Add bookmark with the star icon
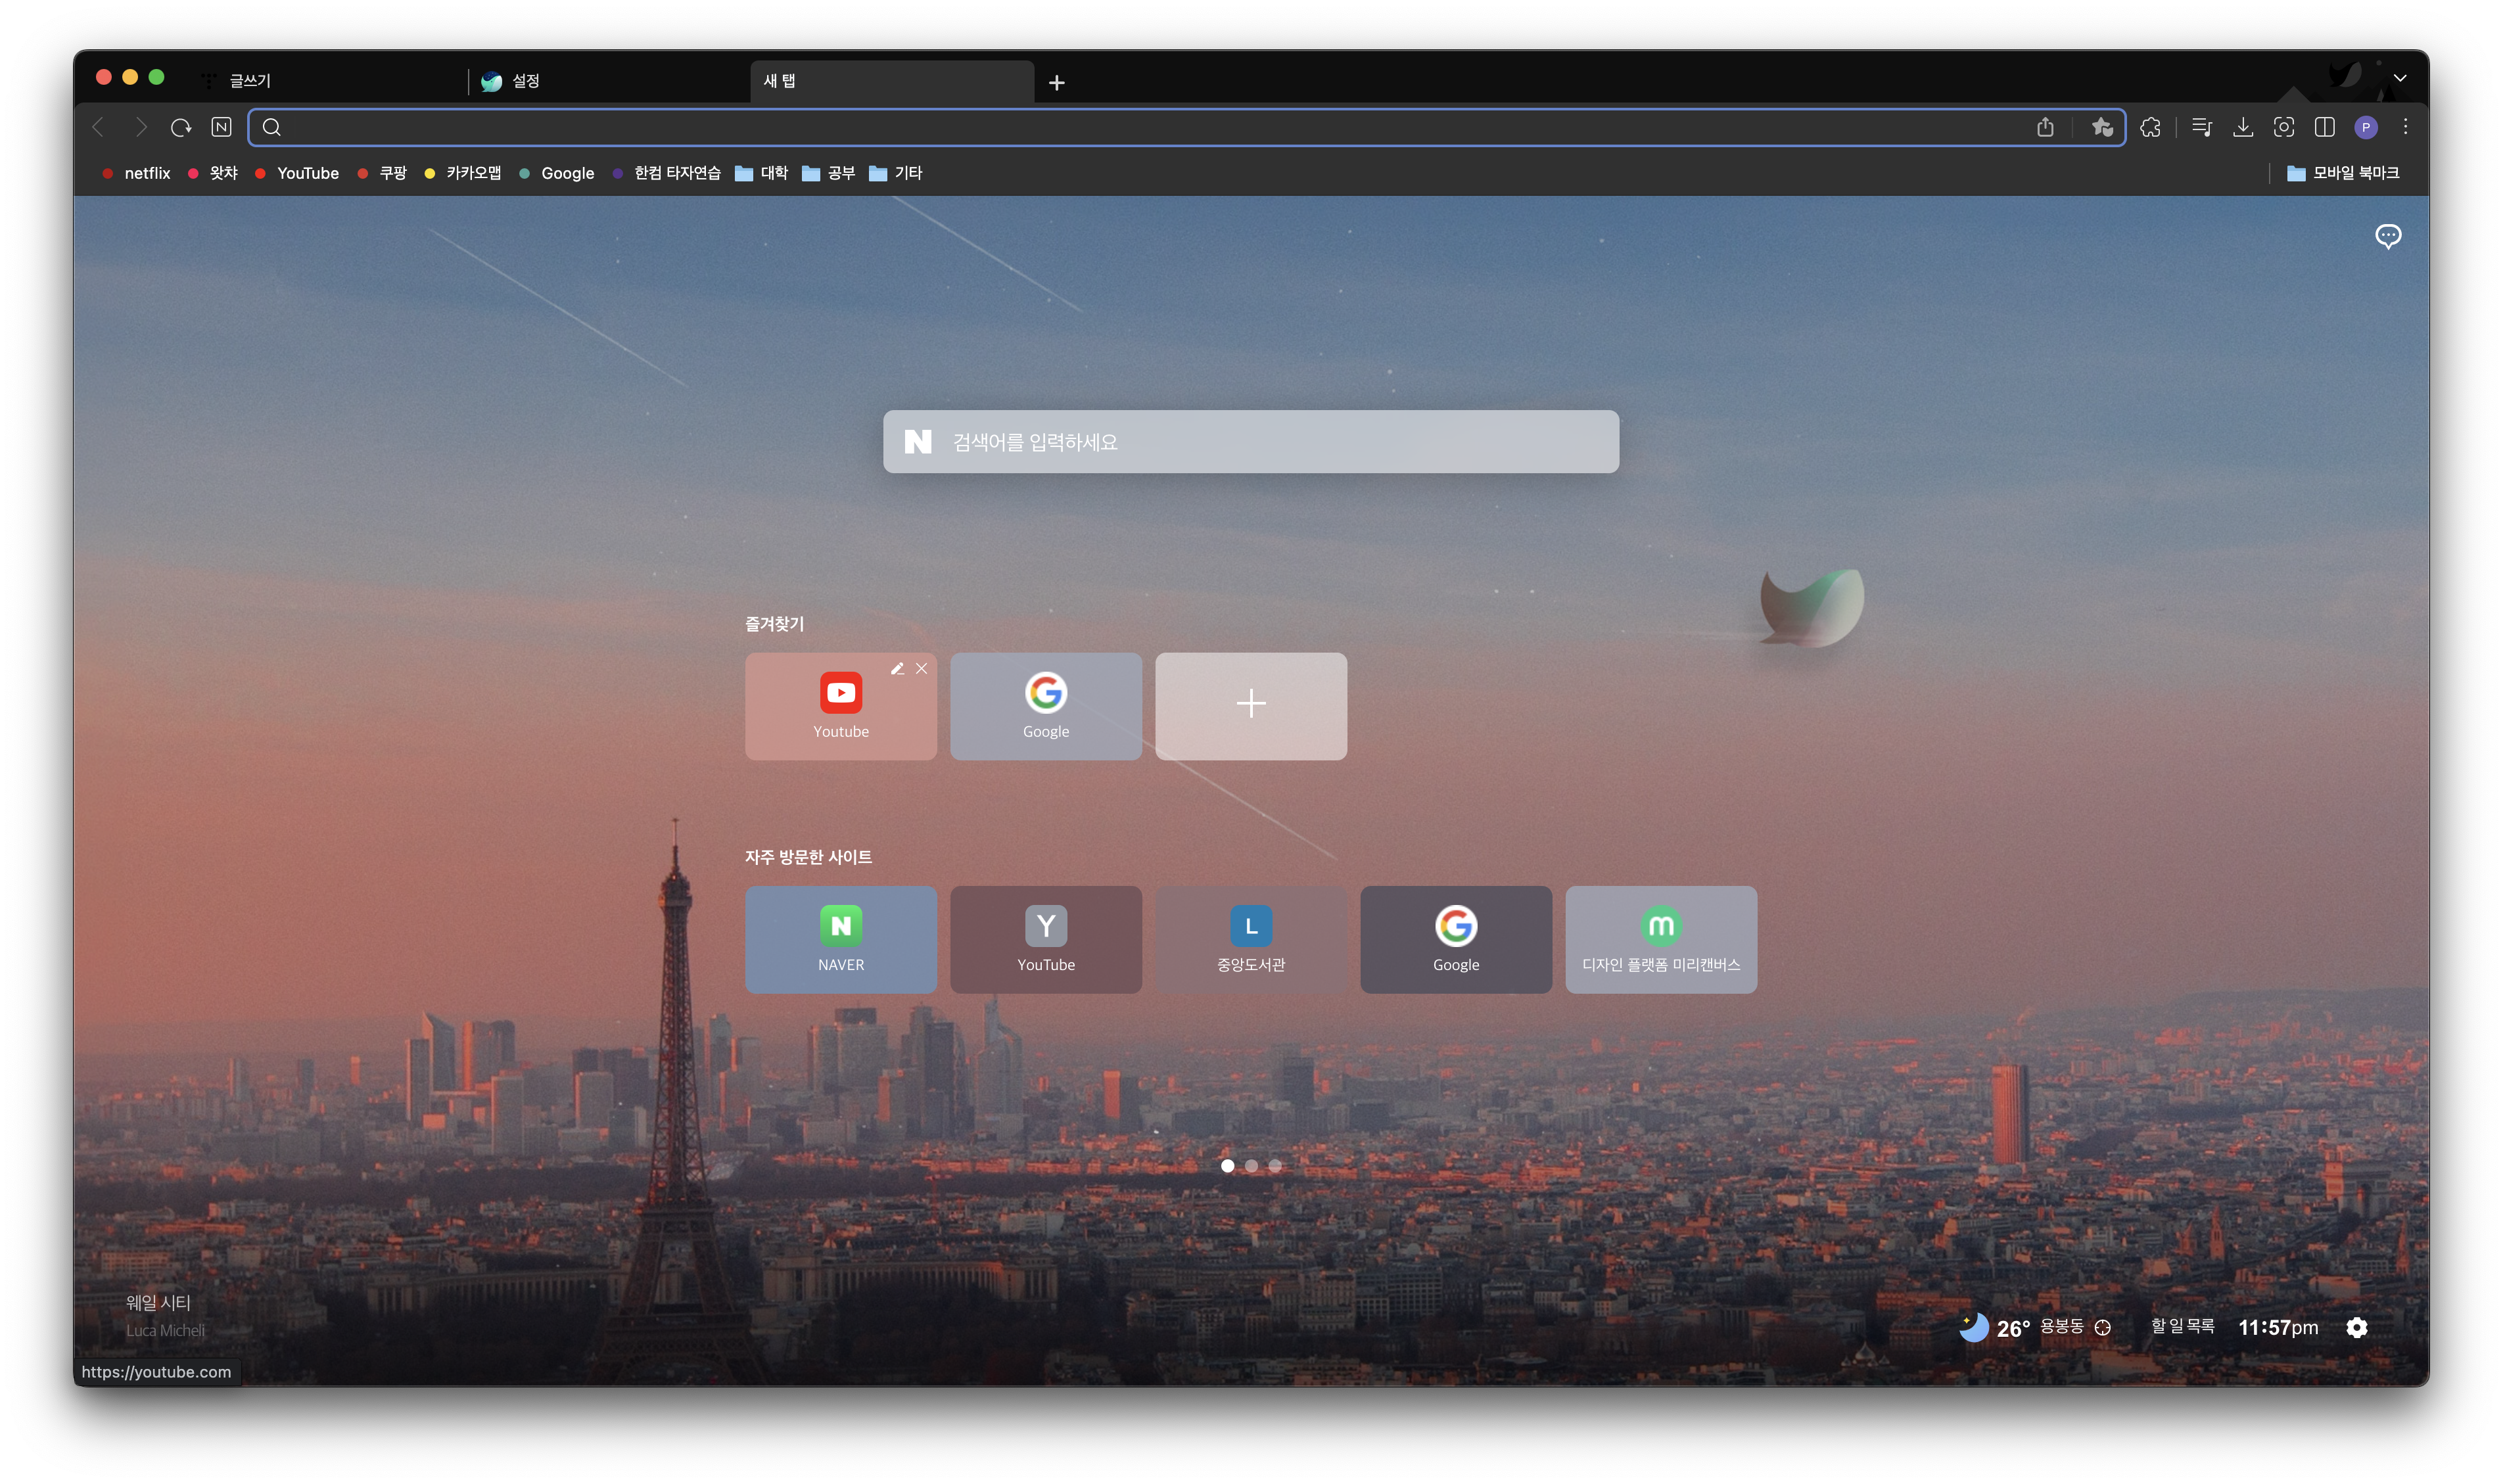 (x=2102, y=127)
